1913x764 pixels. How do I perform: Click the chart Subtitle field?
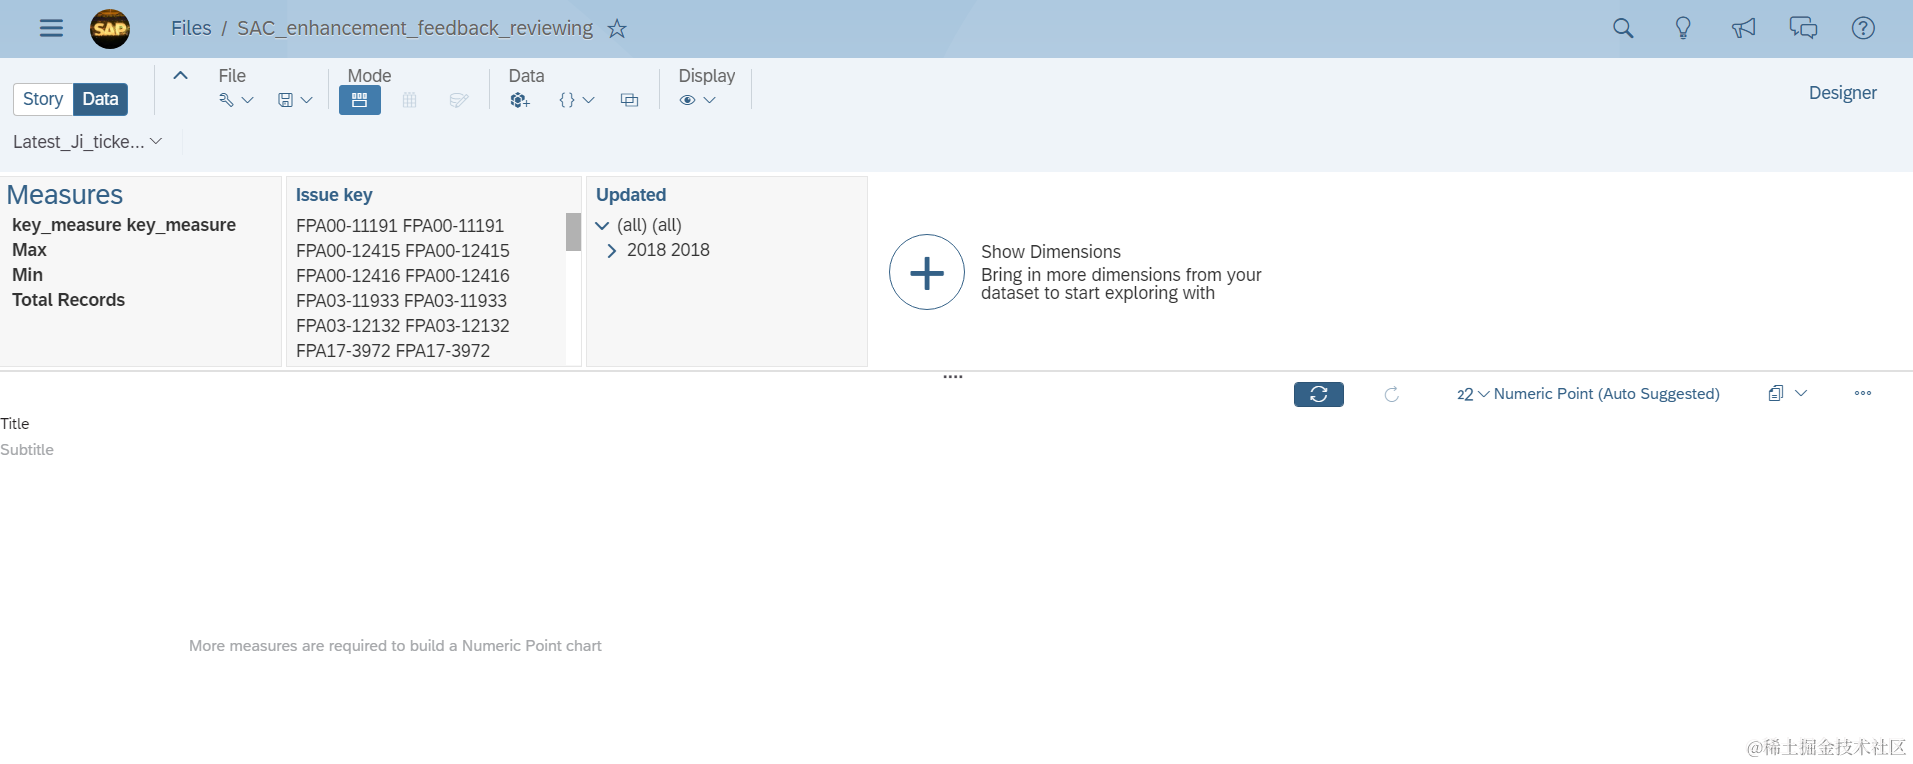click(x=27, y=450)
